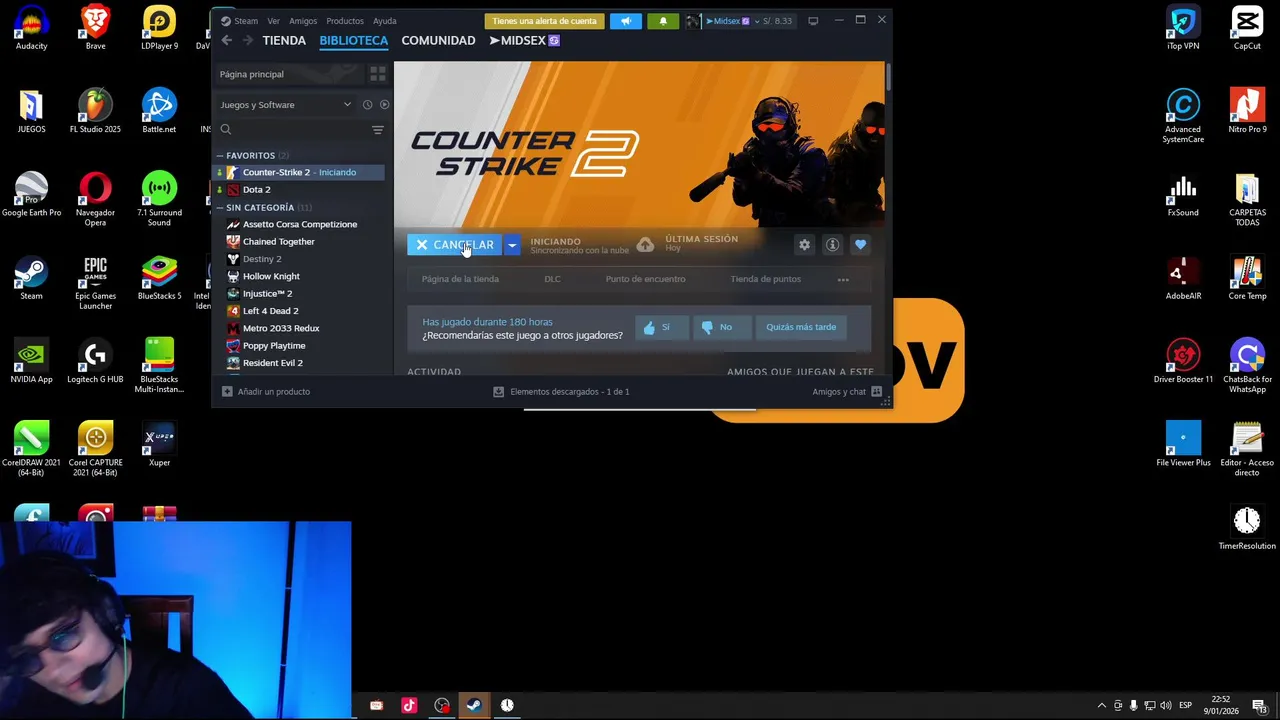
Task: Click the Steam icon in the taskbar
Action: point(474,705)
